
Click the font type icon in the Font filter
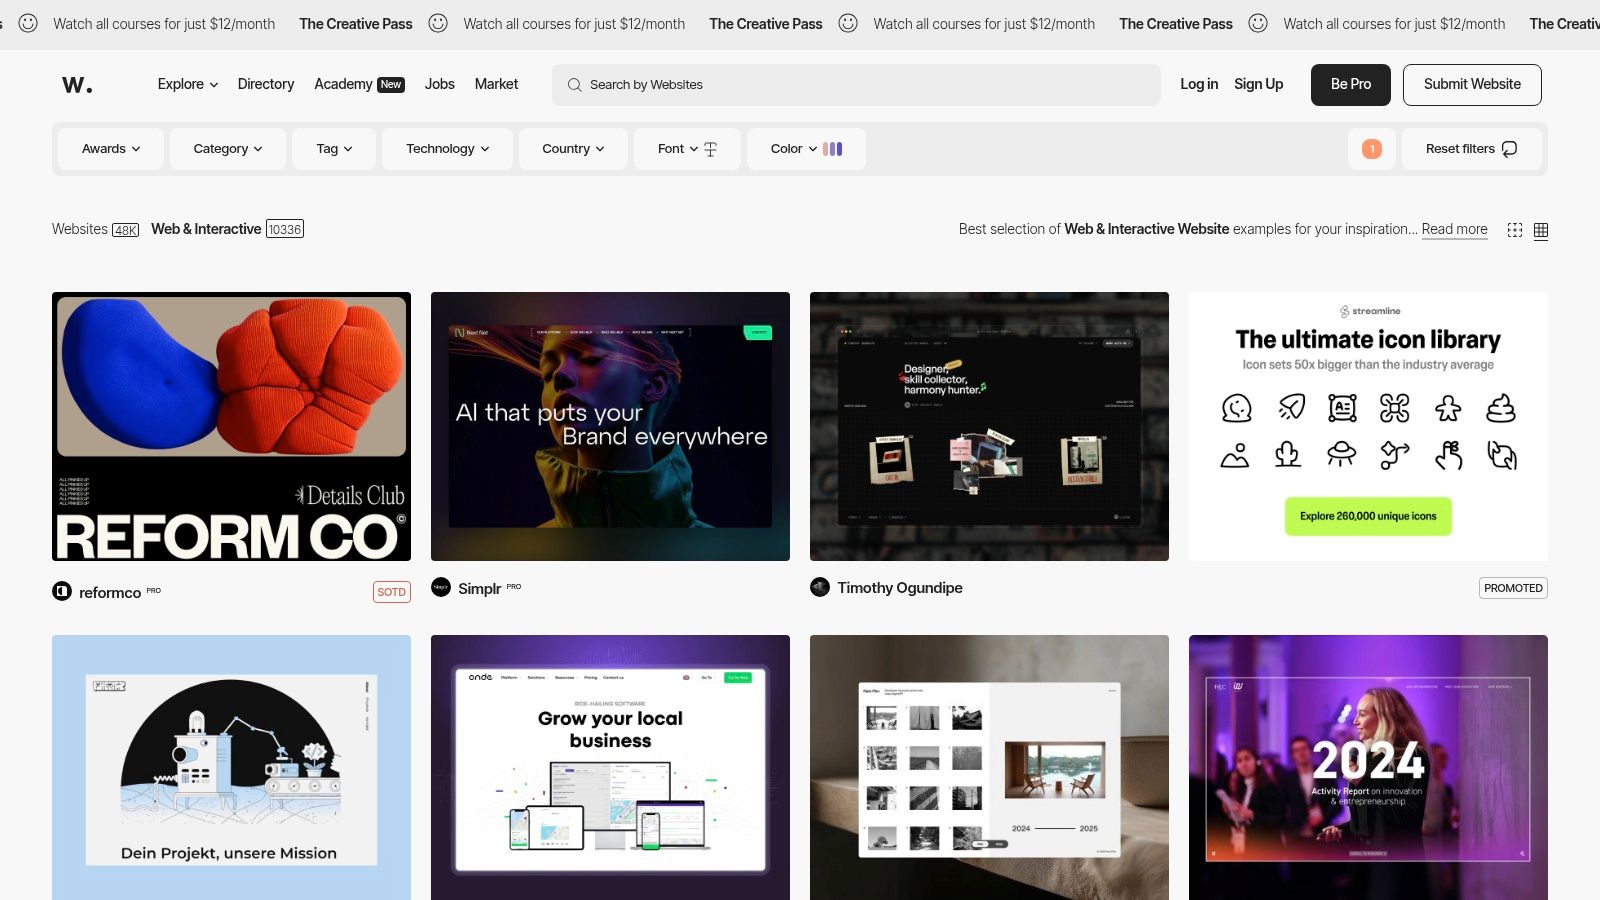click(x=711, y=149)
